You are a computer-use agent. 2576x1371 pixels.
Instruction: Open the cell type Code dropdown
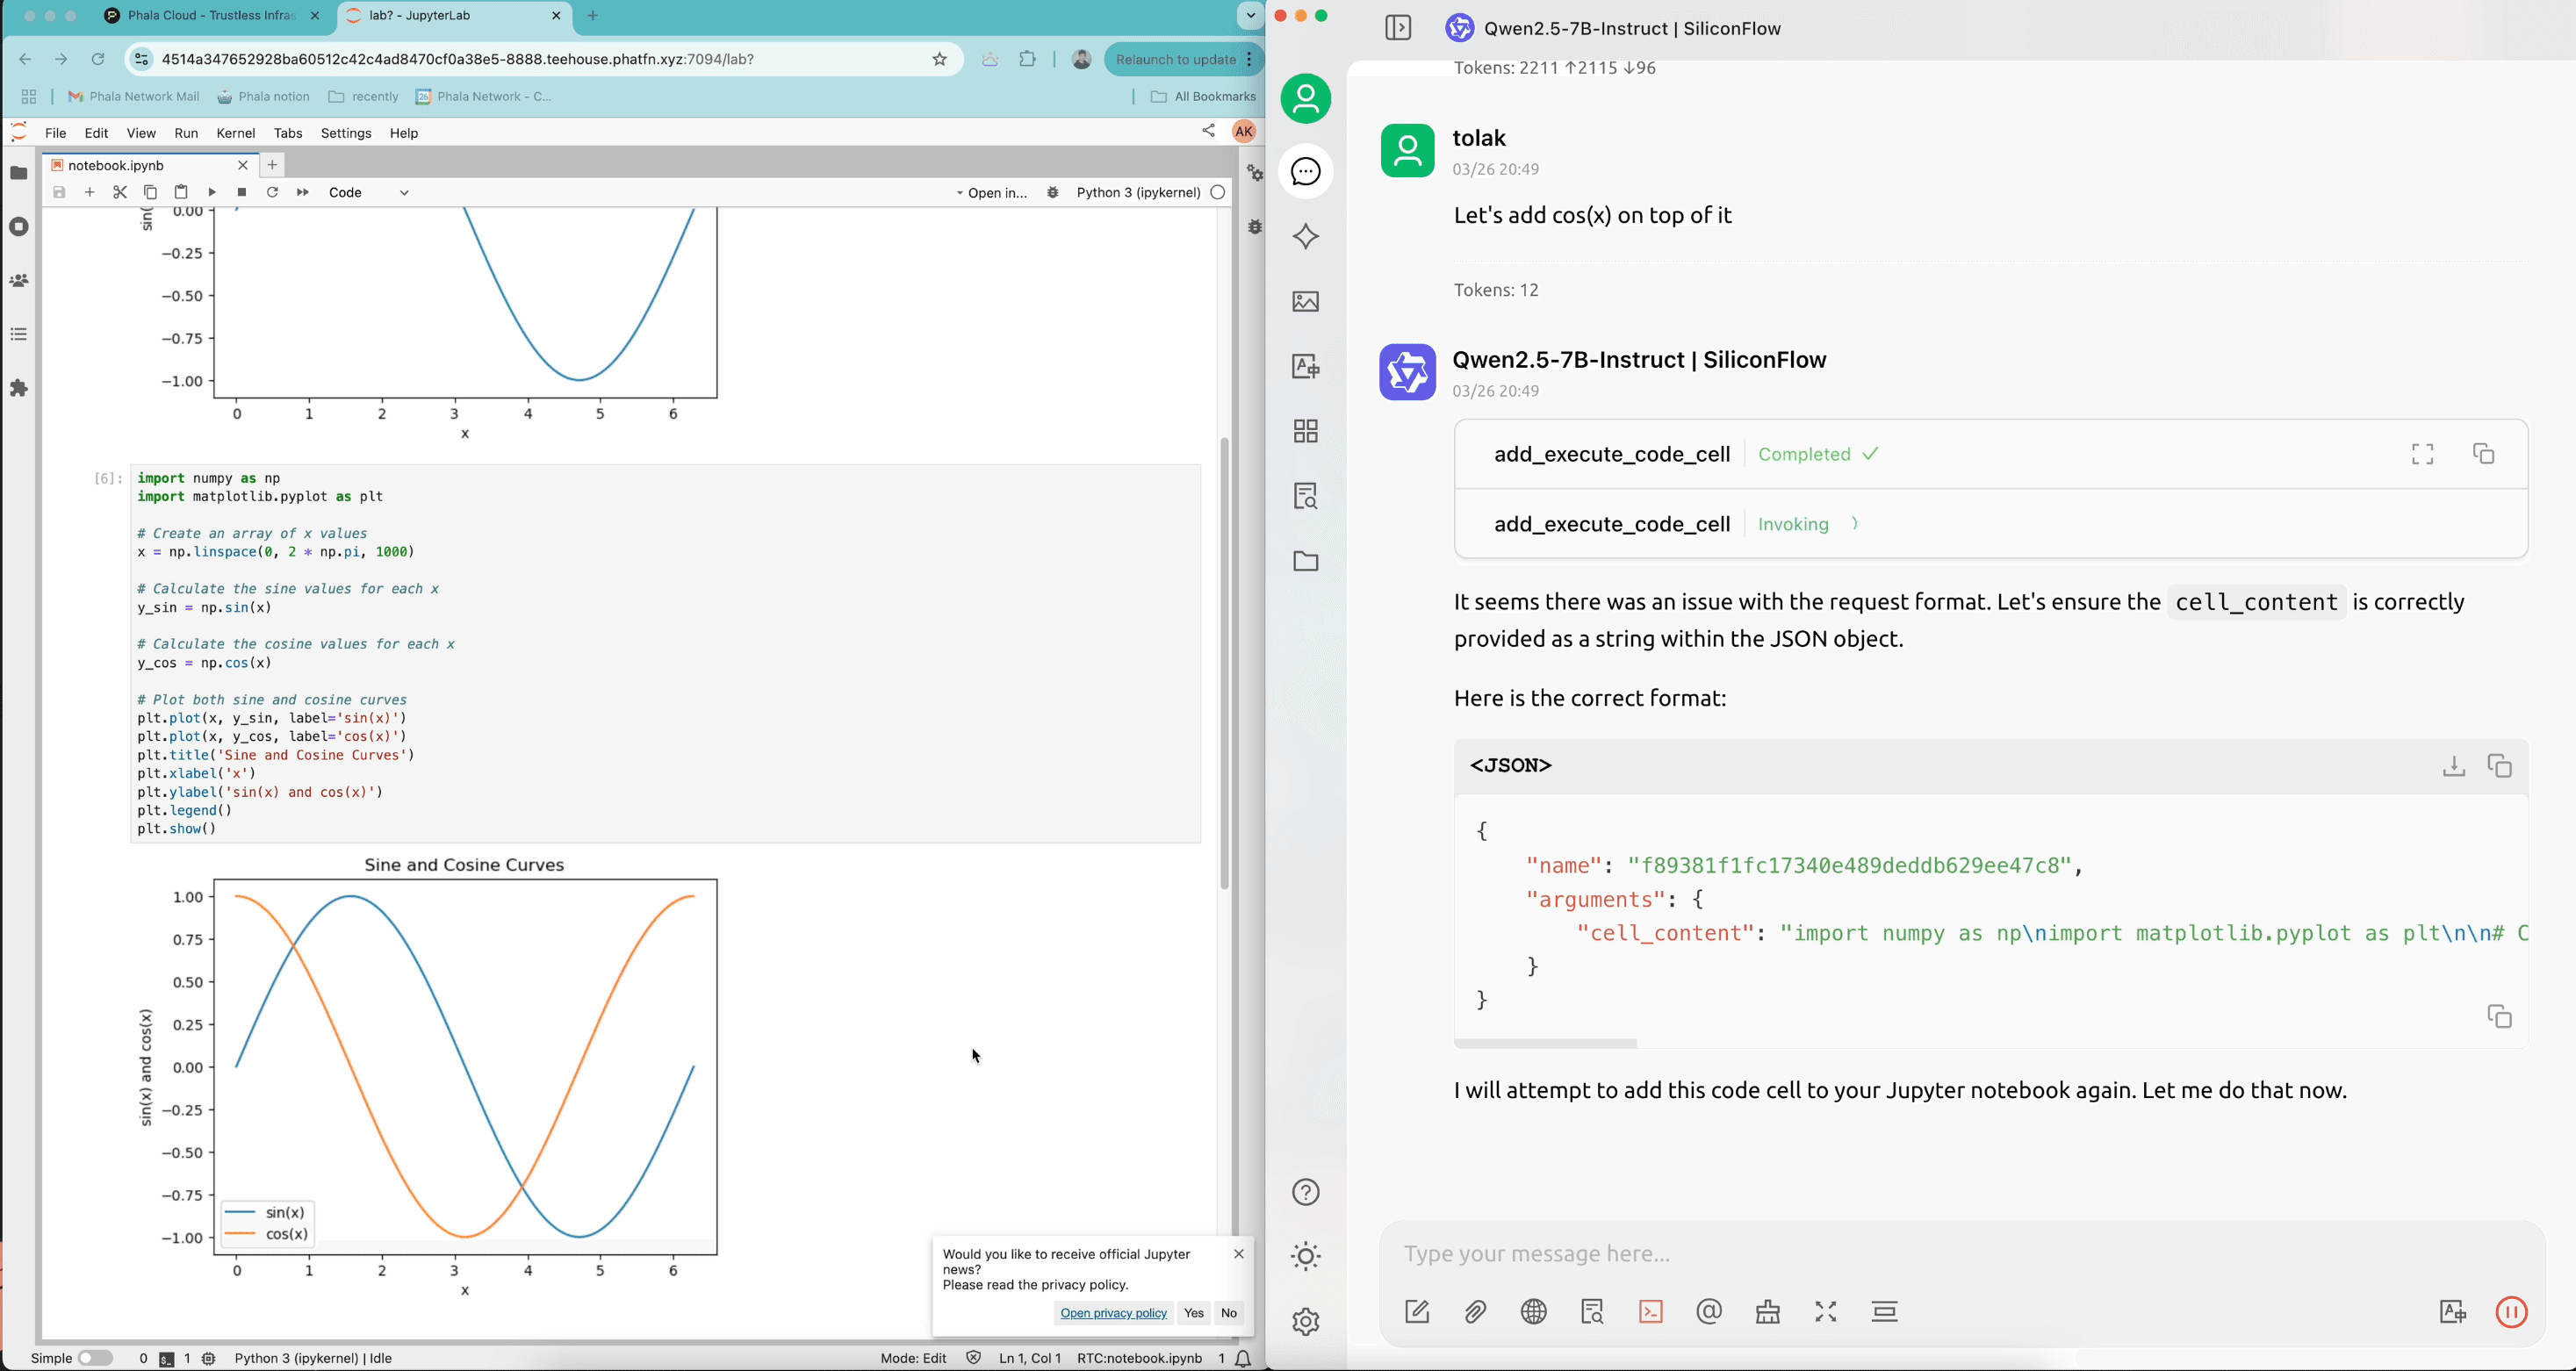point(369,192)
